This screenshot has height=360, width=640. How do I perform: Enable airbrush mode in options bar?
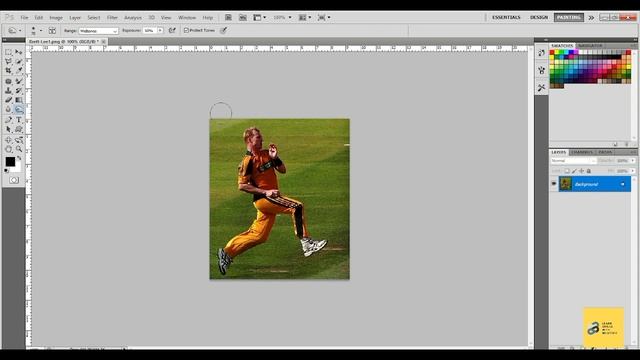pyautogui.click(x=172, y=30)
